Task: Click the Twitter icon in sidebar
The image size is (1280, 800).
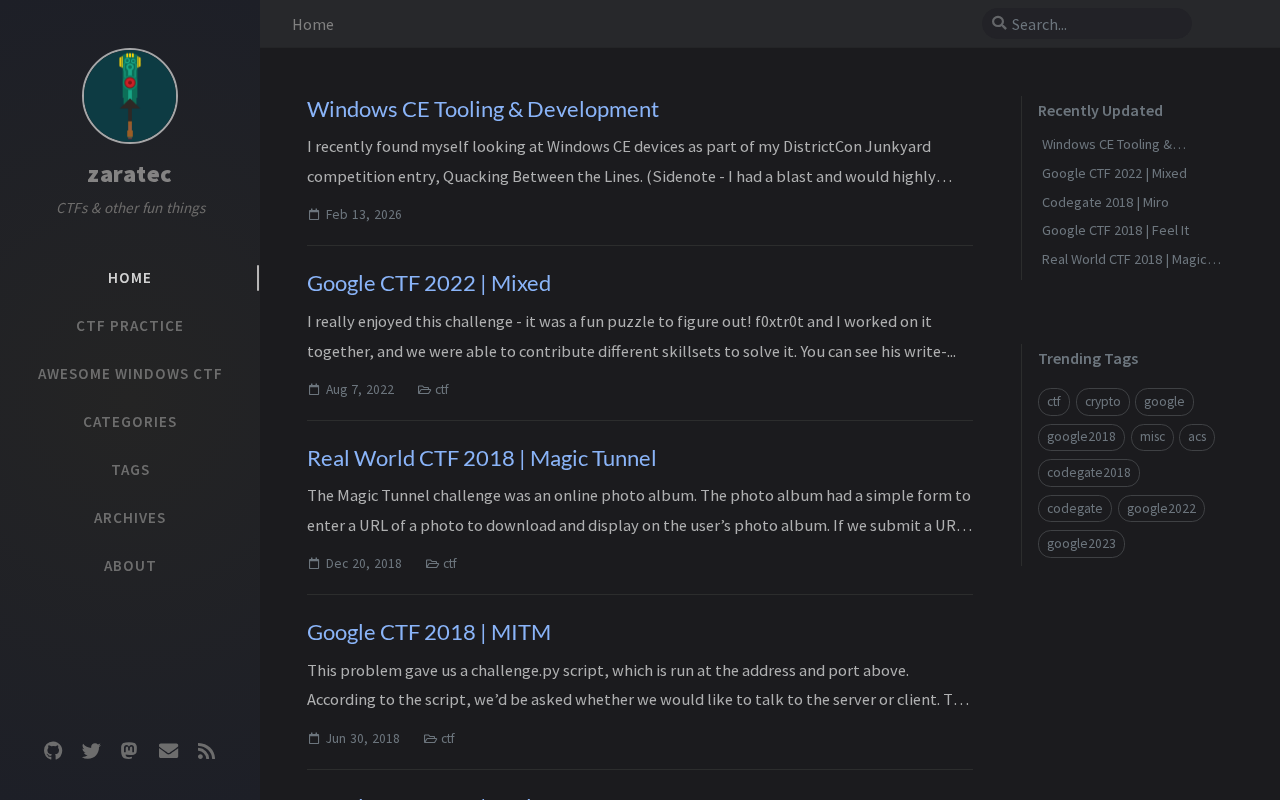Action: click(x=91, y=751)
